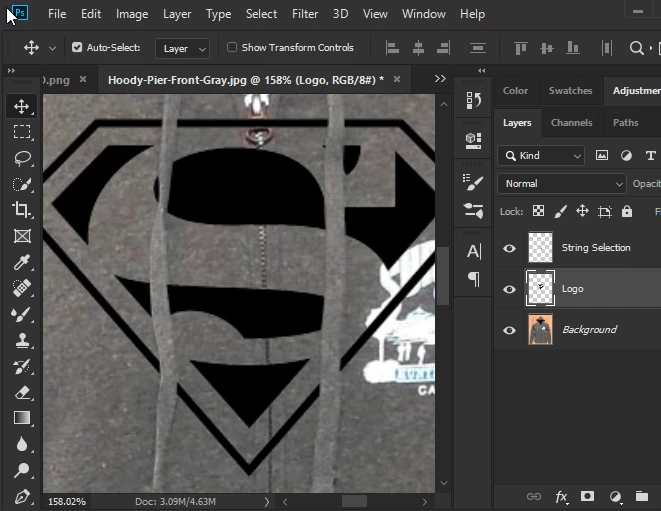Click the distribute vertically icon
This screenshot has width=661, height=511.
[x=478, y=48]
